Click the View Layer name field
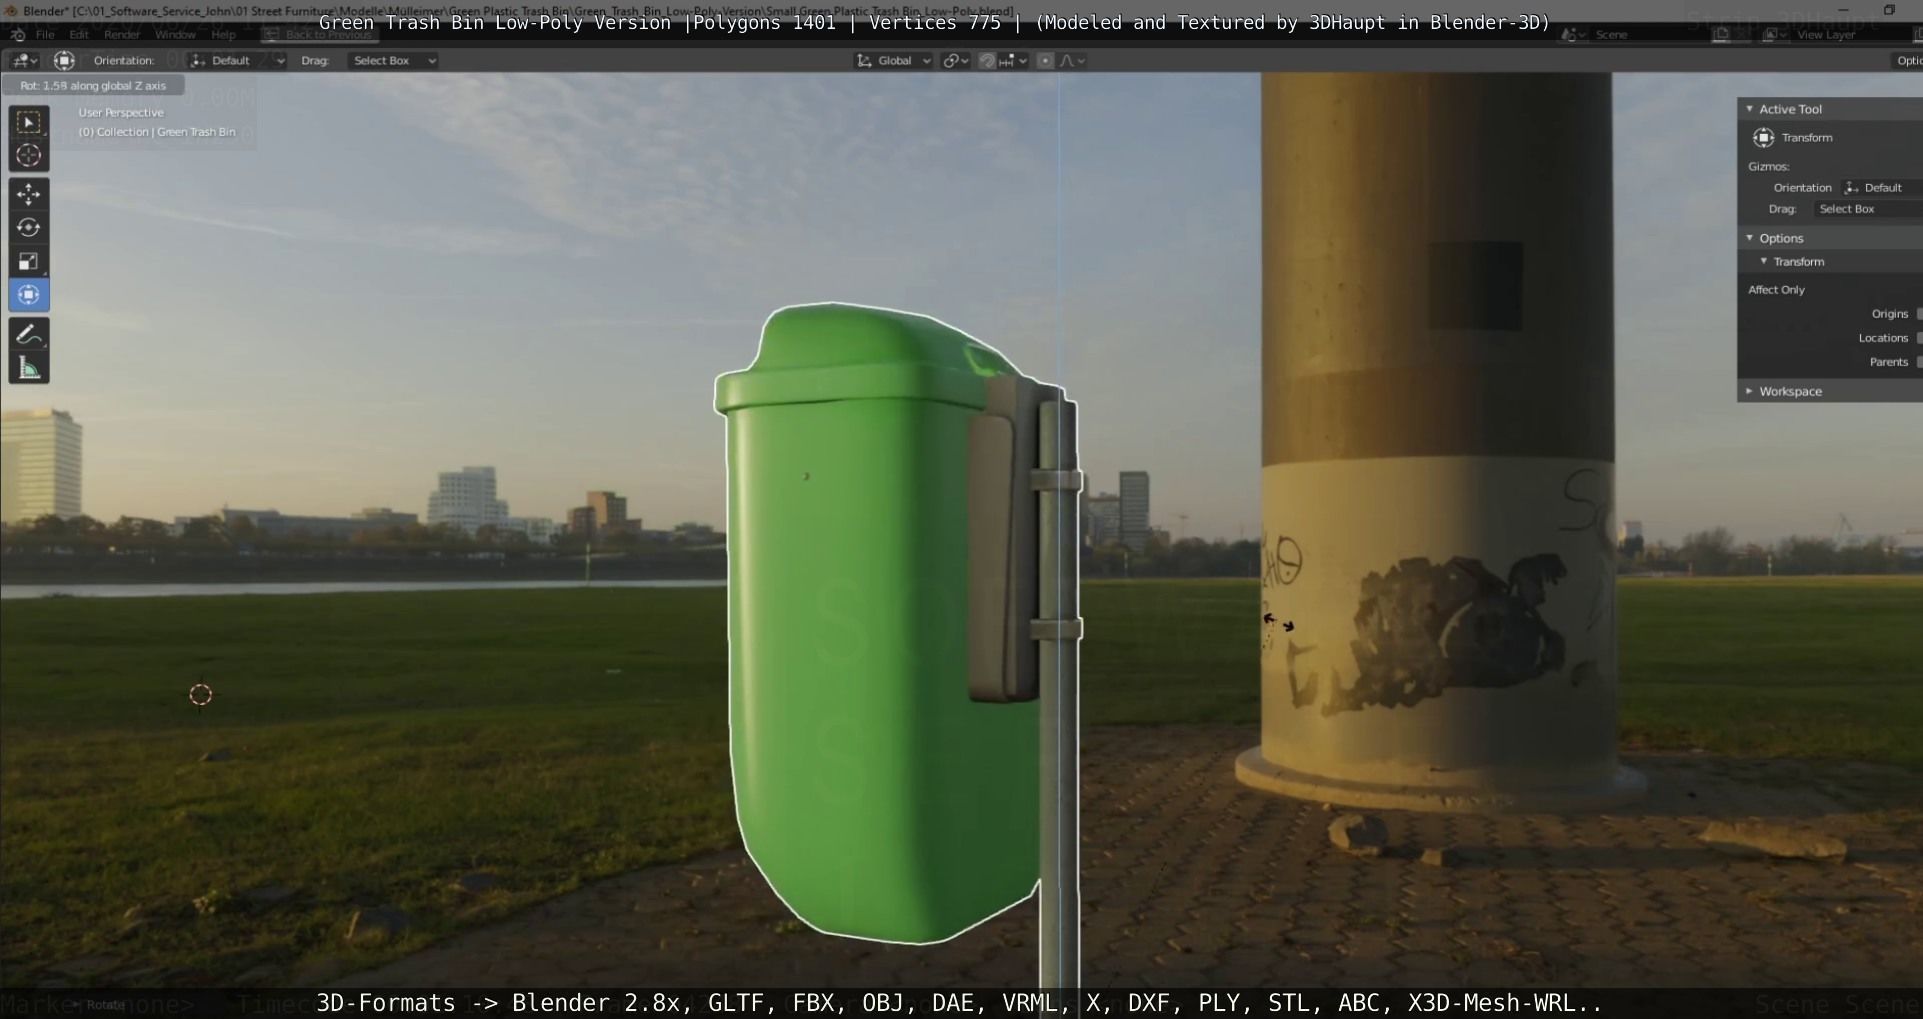This screenshot has width=1923, height=1019. coord(1852,34)
